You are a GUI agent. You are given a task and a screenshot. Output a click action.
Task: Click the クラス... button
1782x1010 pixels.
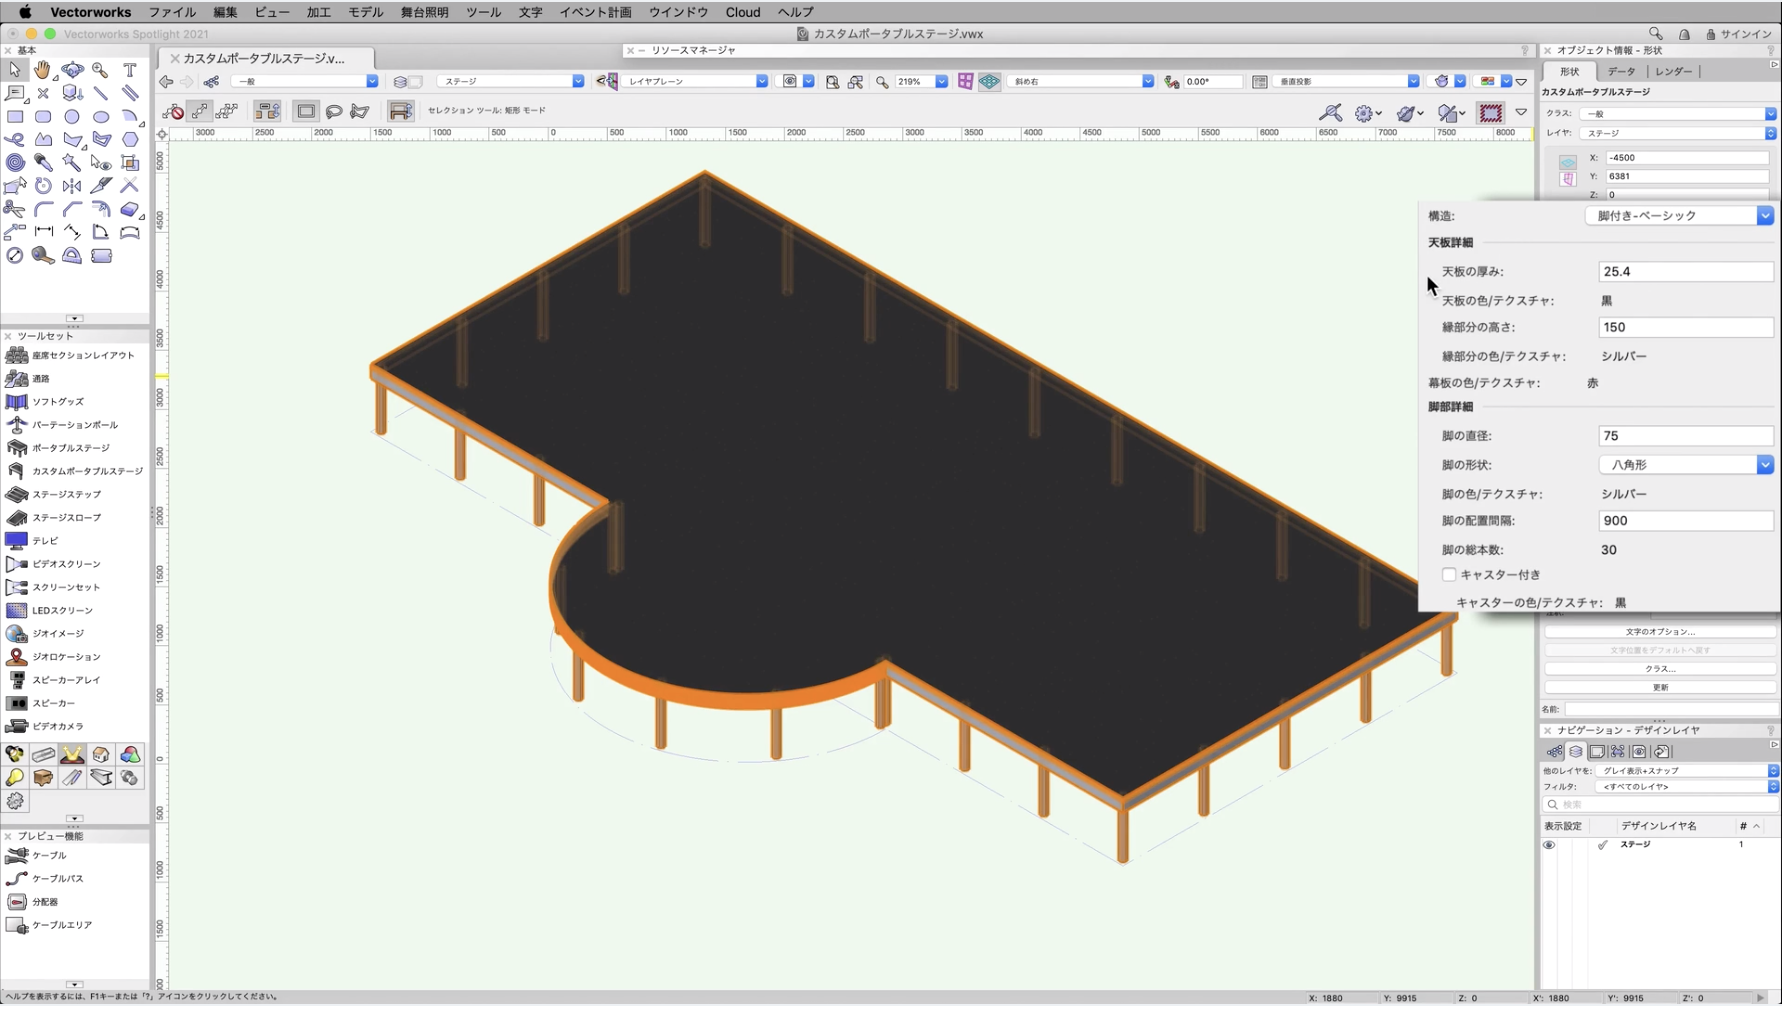pos(1660,669)
